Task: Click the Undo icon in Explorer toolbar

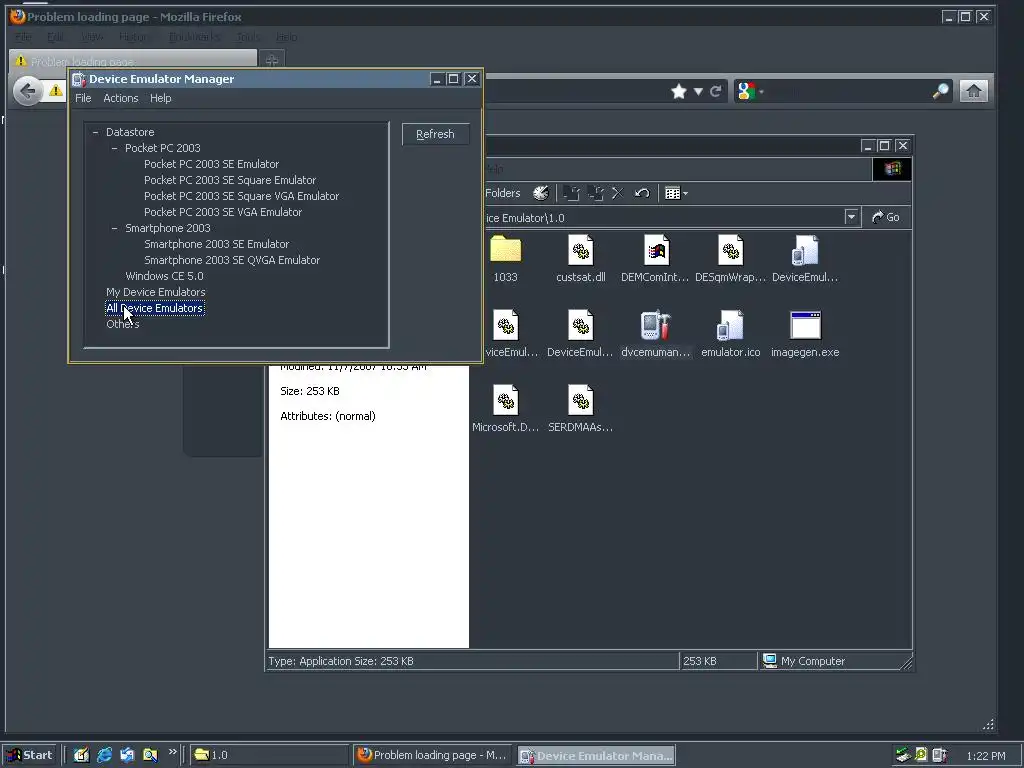Action: pos(642,193)
